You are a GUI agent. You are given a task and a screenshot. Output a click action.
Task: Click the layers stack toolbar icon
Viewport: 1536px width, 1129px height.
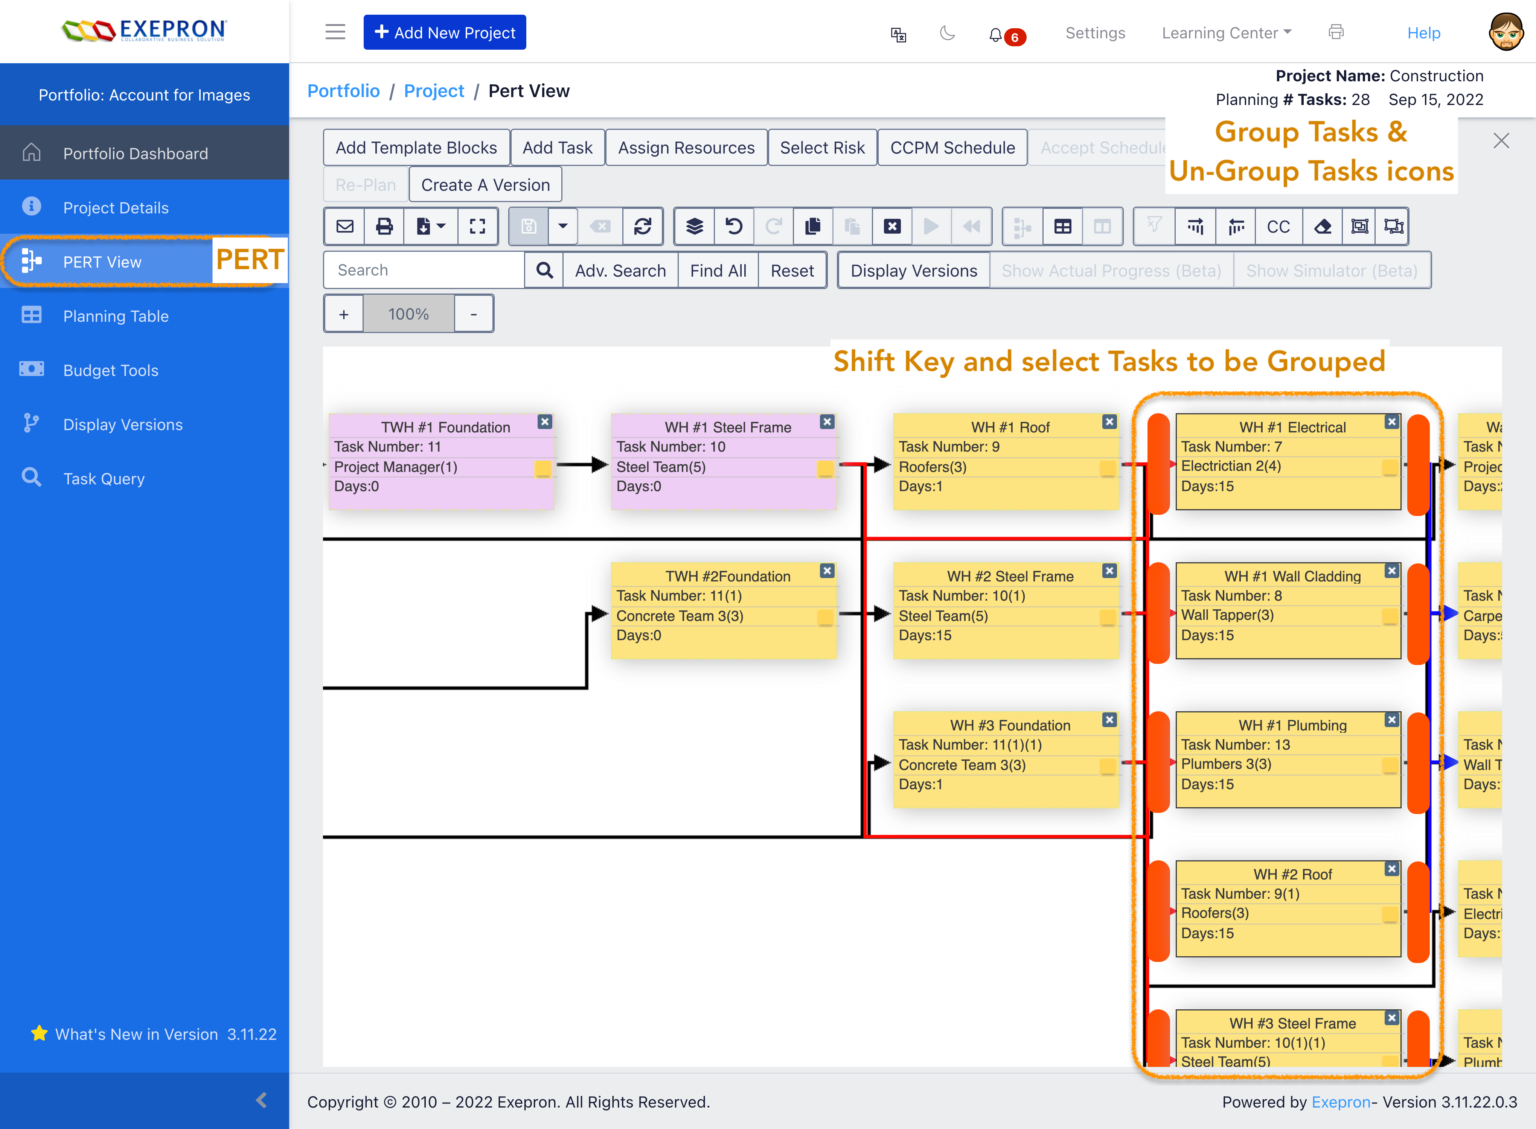tap(694, 227)
